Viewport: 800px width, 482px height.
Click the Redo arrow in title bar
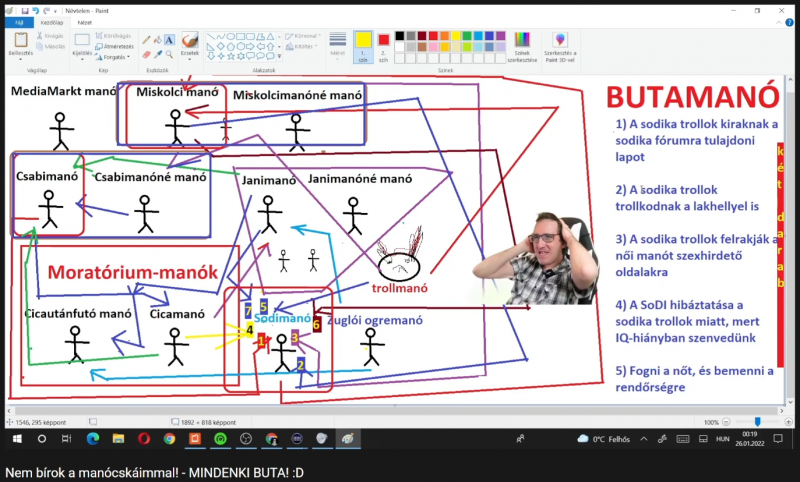point(46,10)
